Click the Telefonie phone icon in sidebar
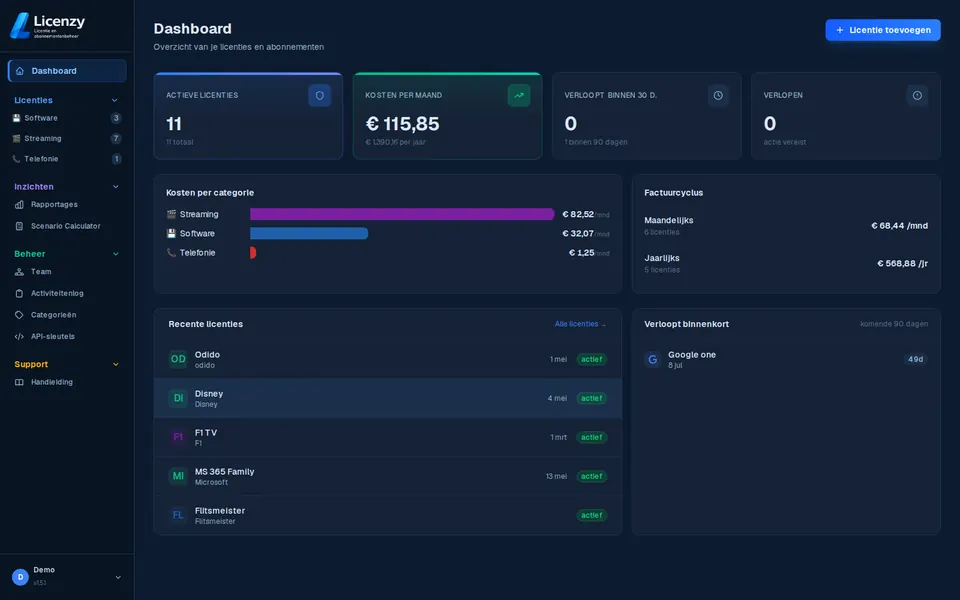960x600 pixels. 17,159
